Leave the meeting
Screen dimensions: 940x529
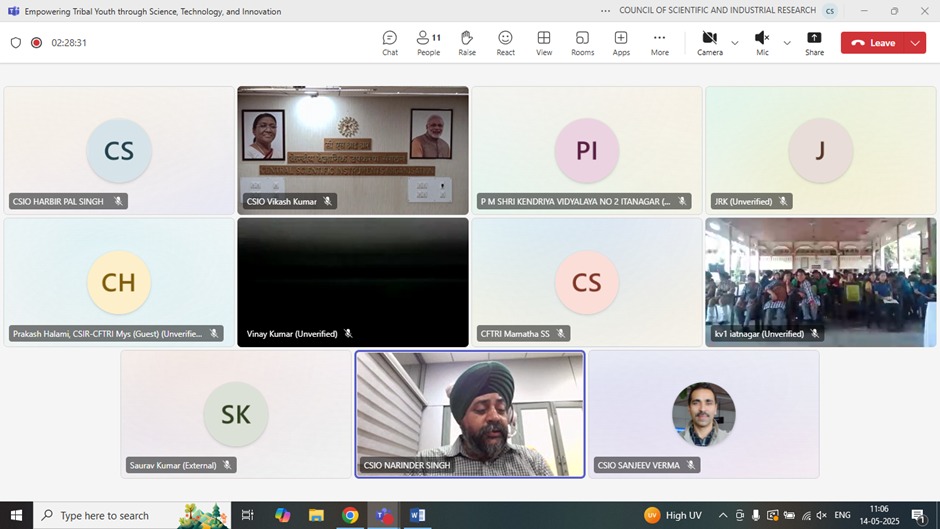coord(875,43)
